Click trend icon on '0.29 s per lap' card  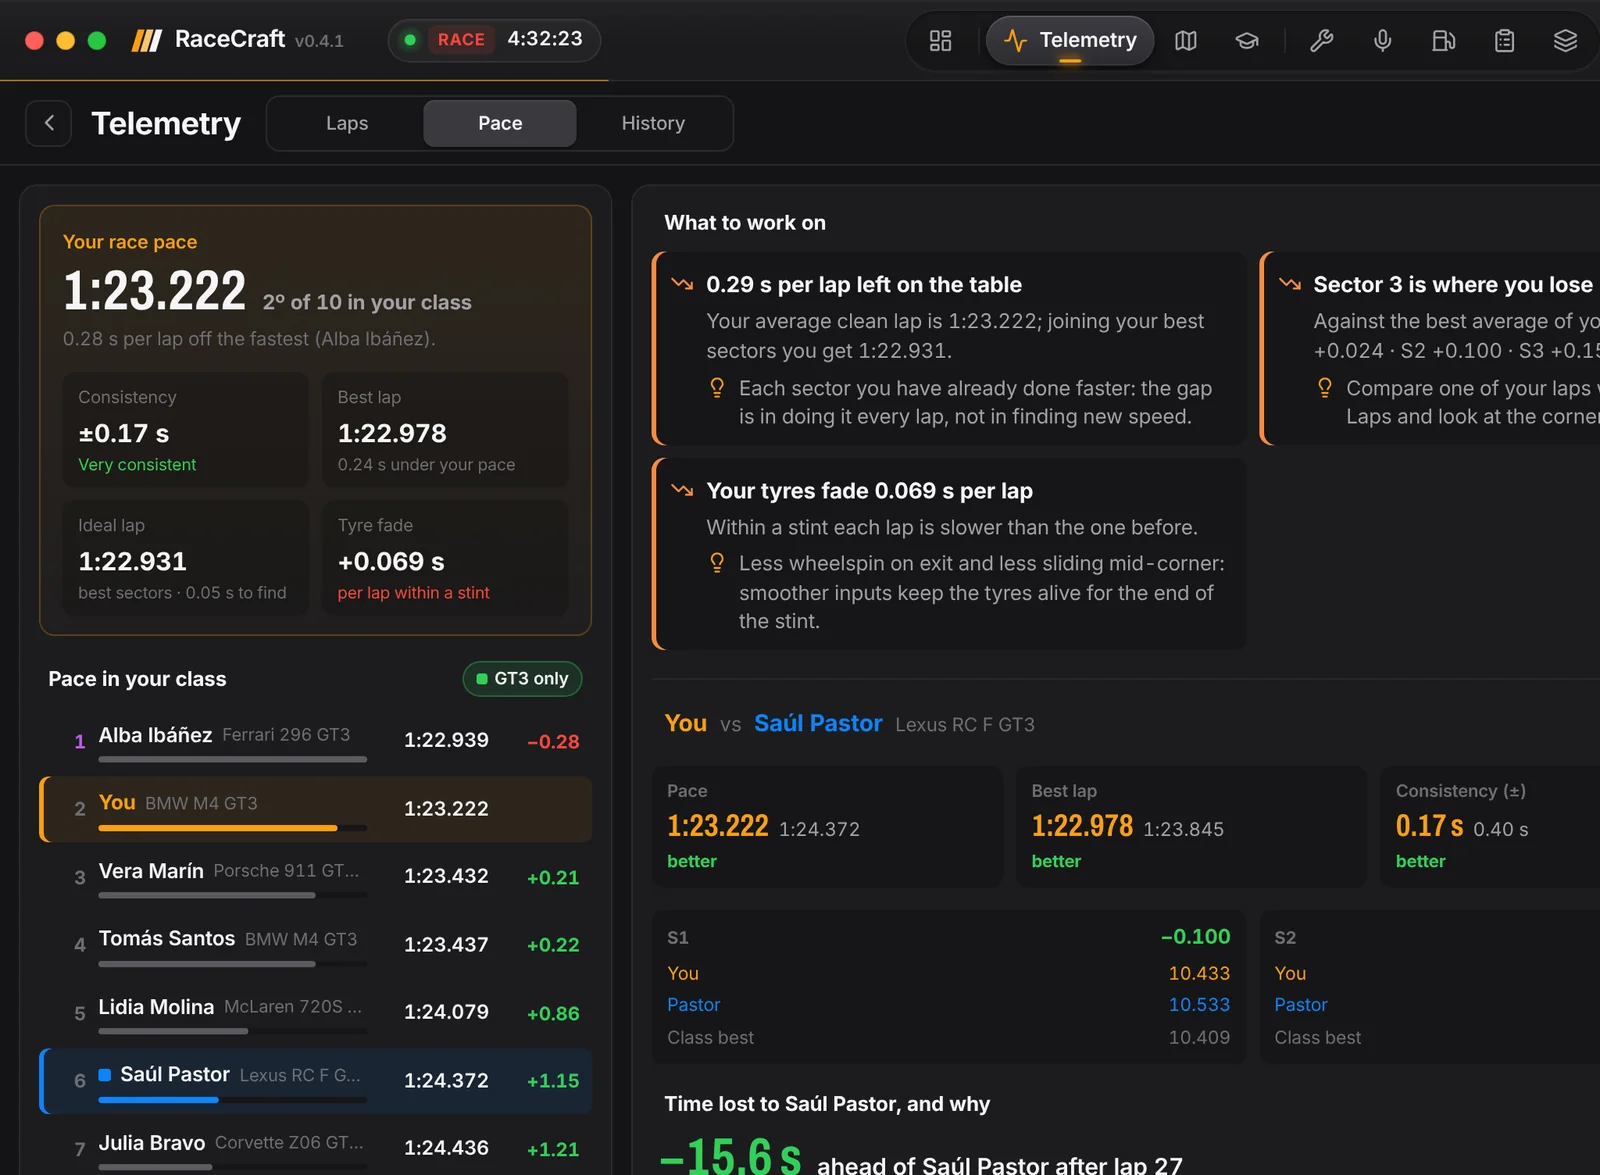click(x=683, y=285)
